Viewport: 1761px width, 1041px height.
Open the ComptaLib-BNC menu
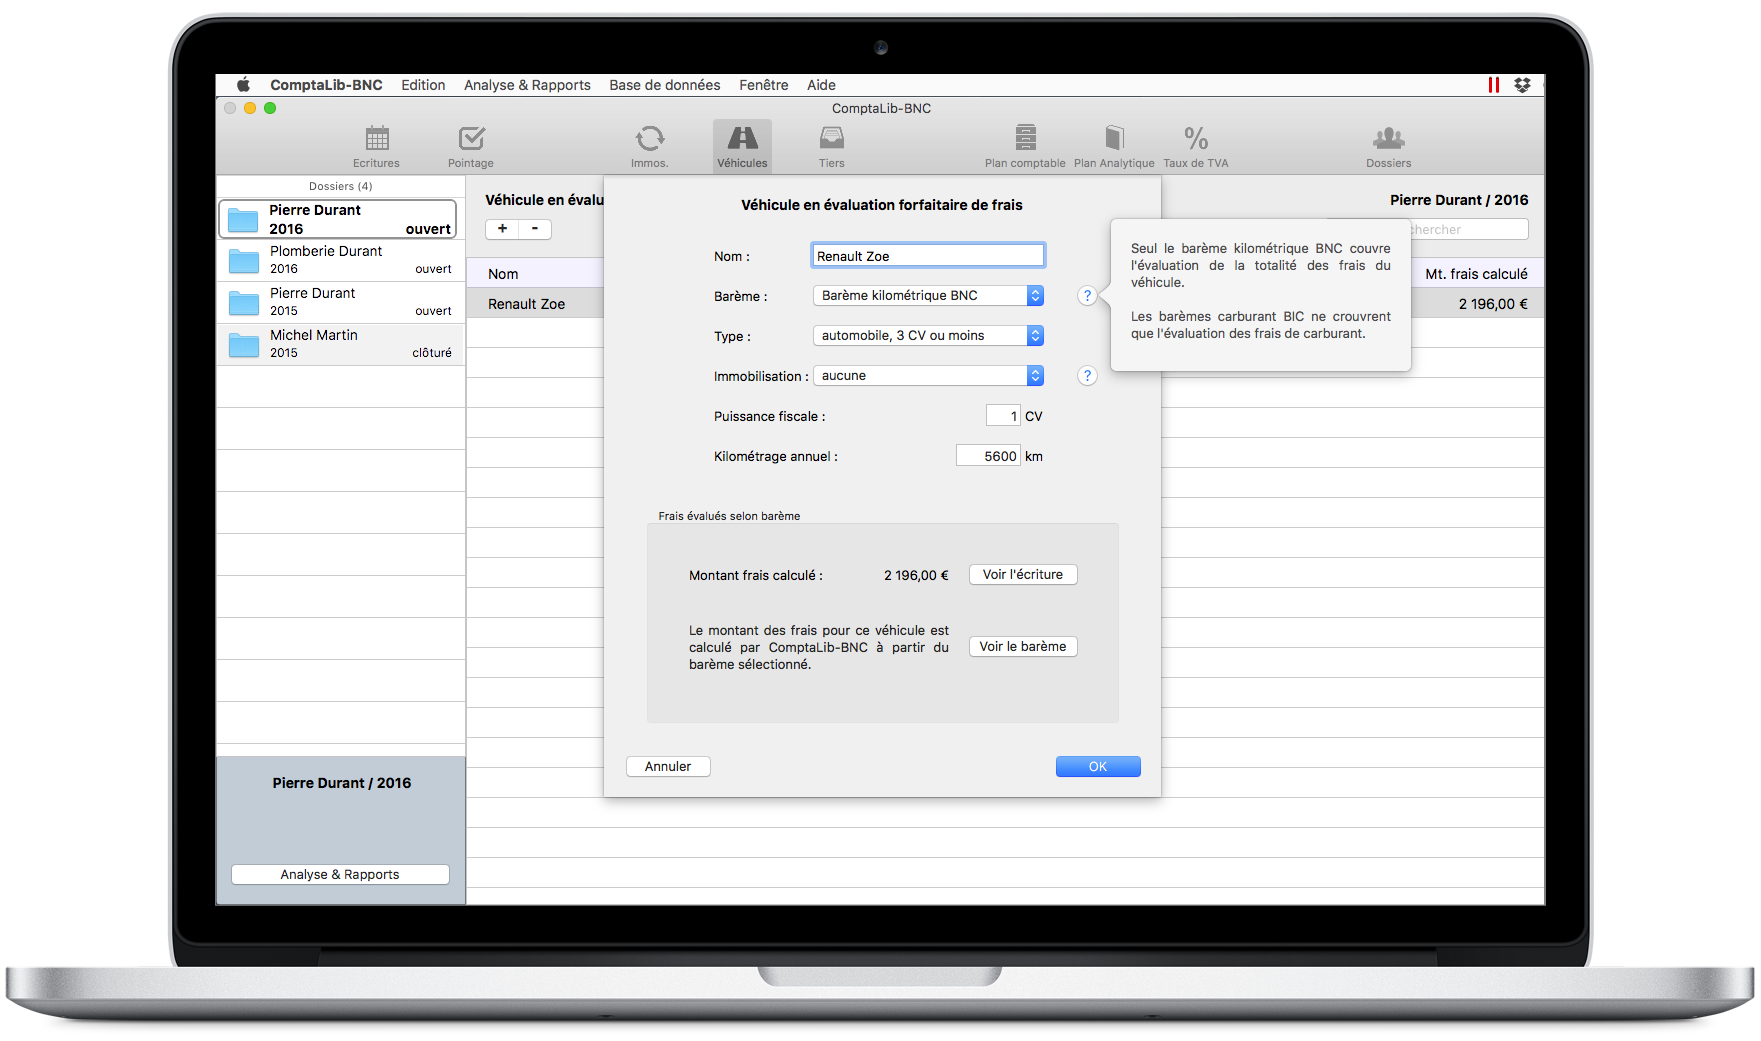coord(326,85)
